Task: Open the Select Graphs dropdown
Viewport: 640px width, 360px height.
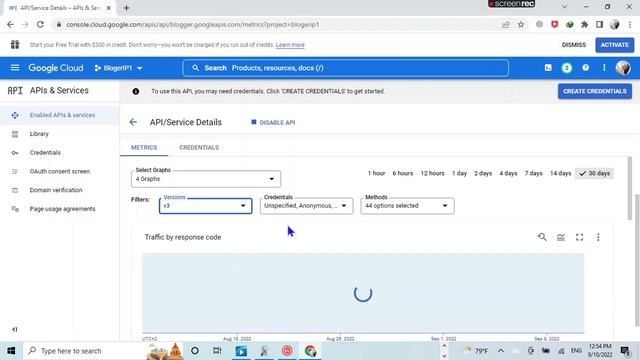Action: click(x=206, y=179)
